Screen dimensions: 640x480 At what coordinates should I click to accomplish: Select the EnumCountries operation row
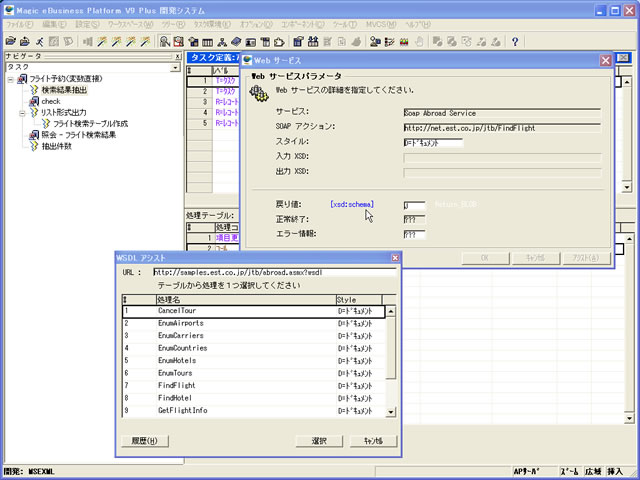(x=253, y=348)
